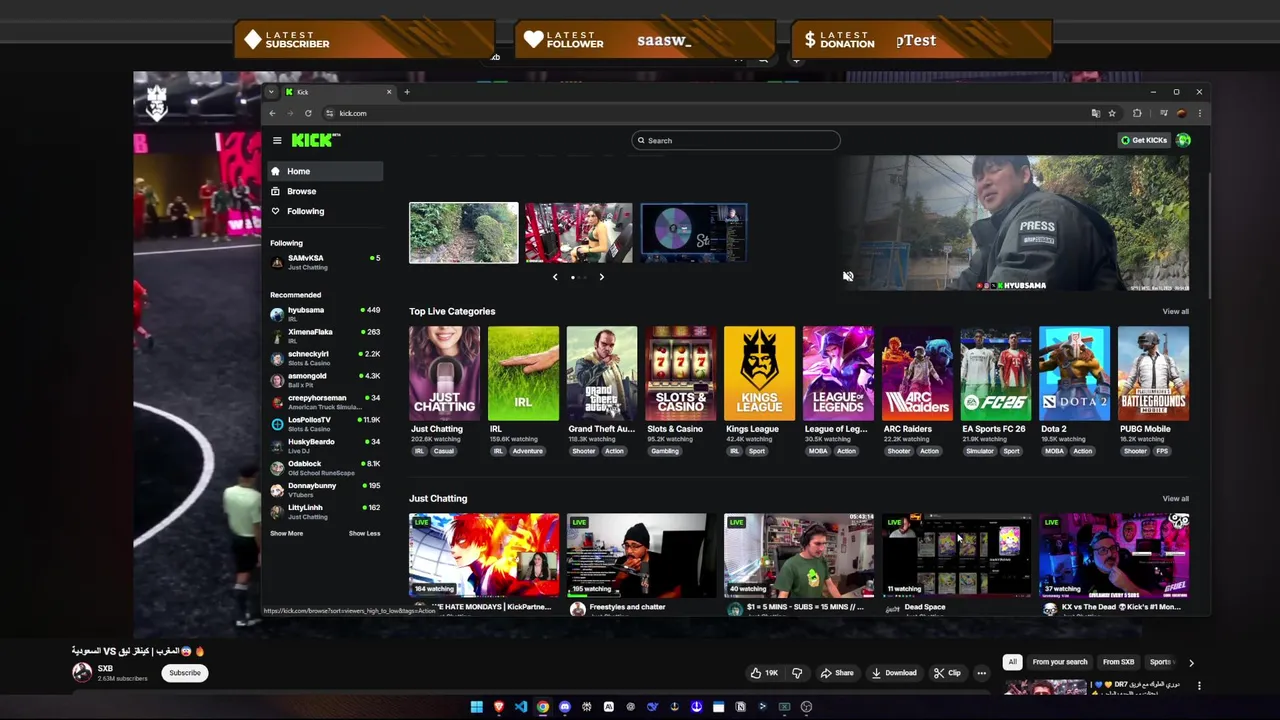Open XimenaFlaka recommended channel
The width and height of the screenshot is (1280, 720).
pyautogui.click(x=325, y=336)
